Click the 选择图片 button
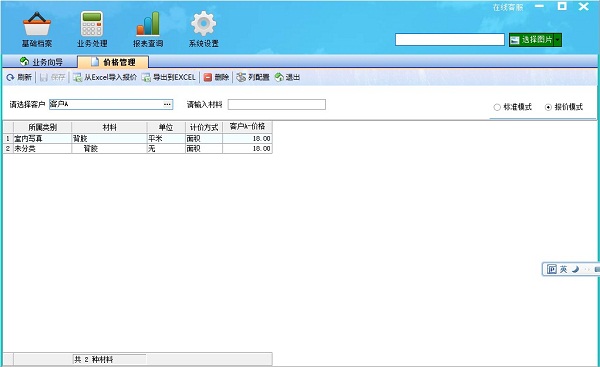This screenshot has width=600, height=367. coord(532,39)
